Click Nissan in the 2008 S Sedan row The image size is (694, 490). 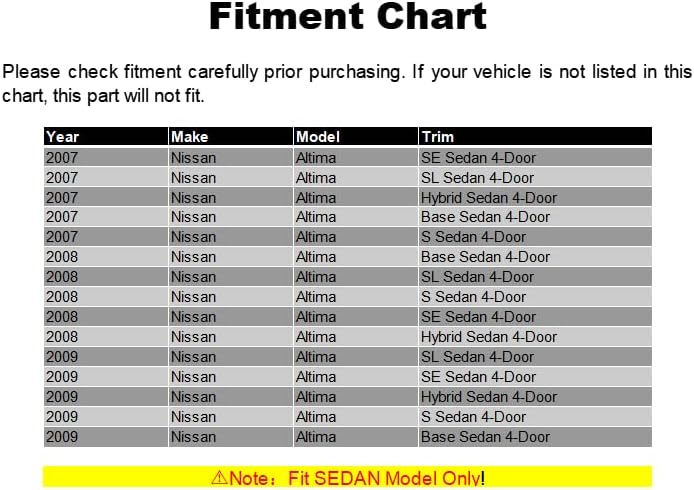pos(193,297)
